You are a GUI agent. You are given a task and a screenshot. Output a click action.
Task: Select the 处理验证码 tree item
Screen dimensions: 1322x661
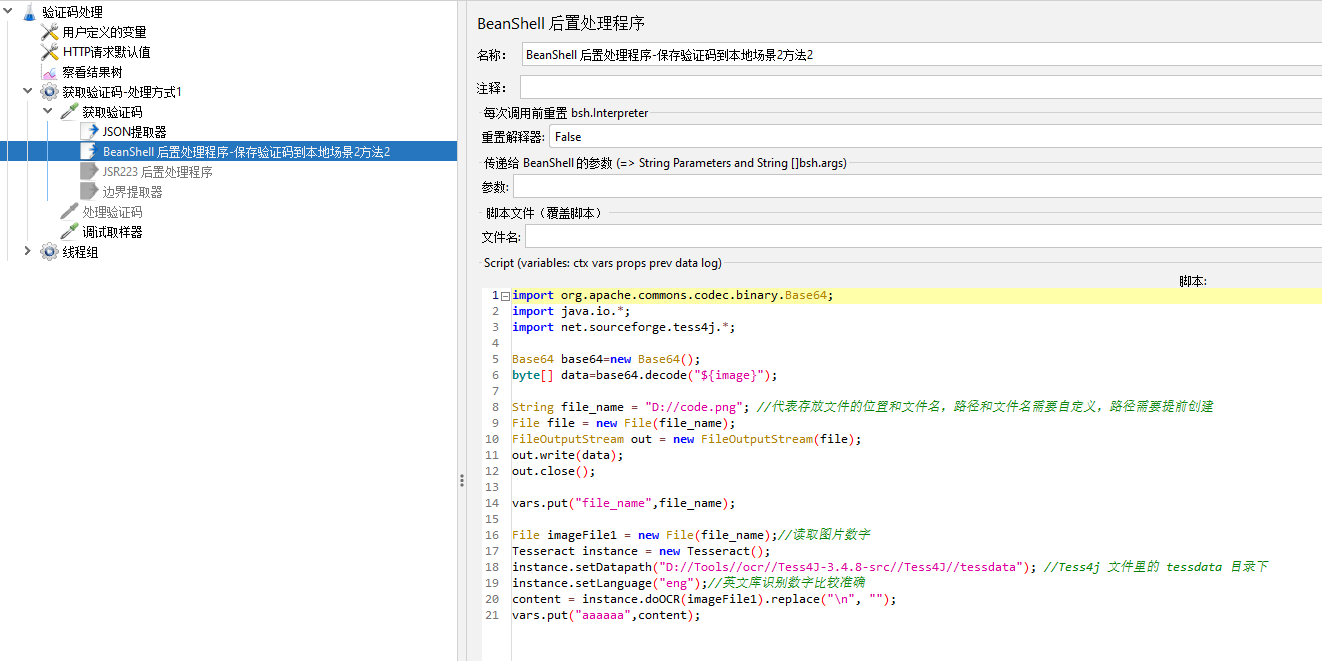click(112, 212)
